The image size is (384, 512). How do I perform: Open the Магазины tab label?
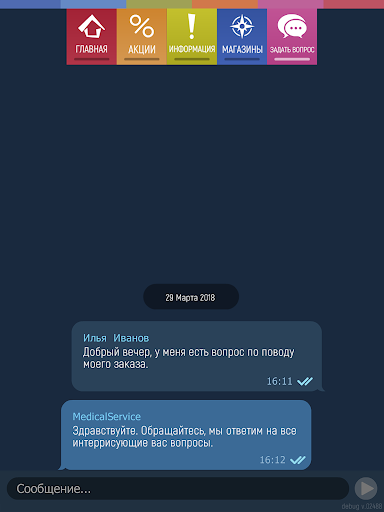[242, 49]
